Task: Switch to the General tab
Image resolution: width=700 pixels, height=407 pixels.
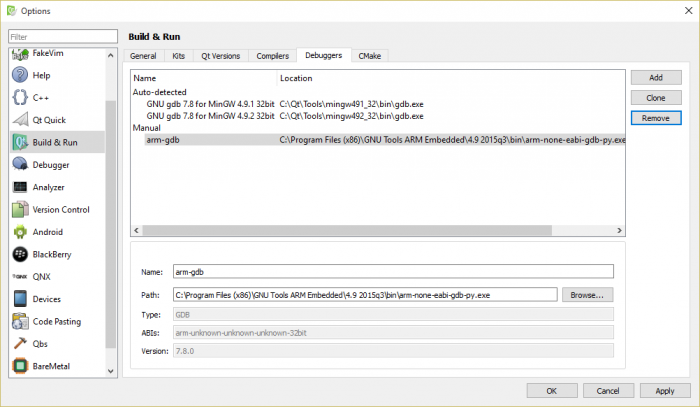Action: (143, 56)
